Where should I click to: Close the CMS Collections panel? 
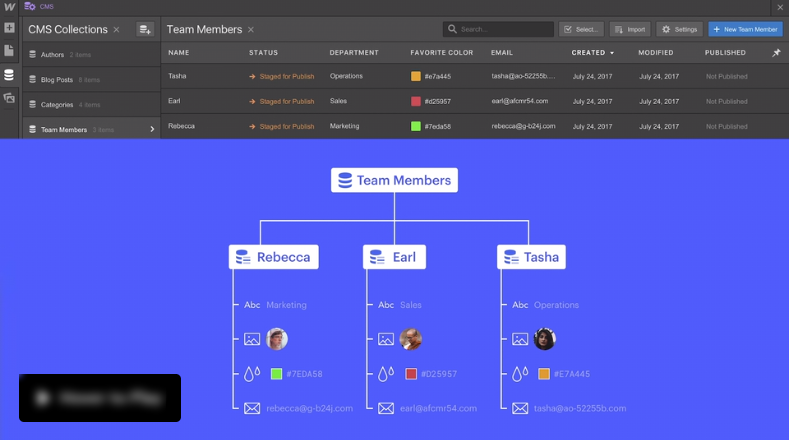click(116, 30)
